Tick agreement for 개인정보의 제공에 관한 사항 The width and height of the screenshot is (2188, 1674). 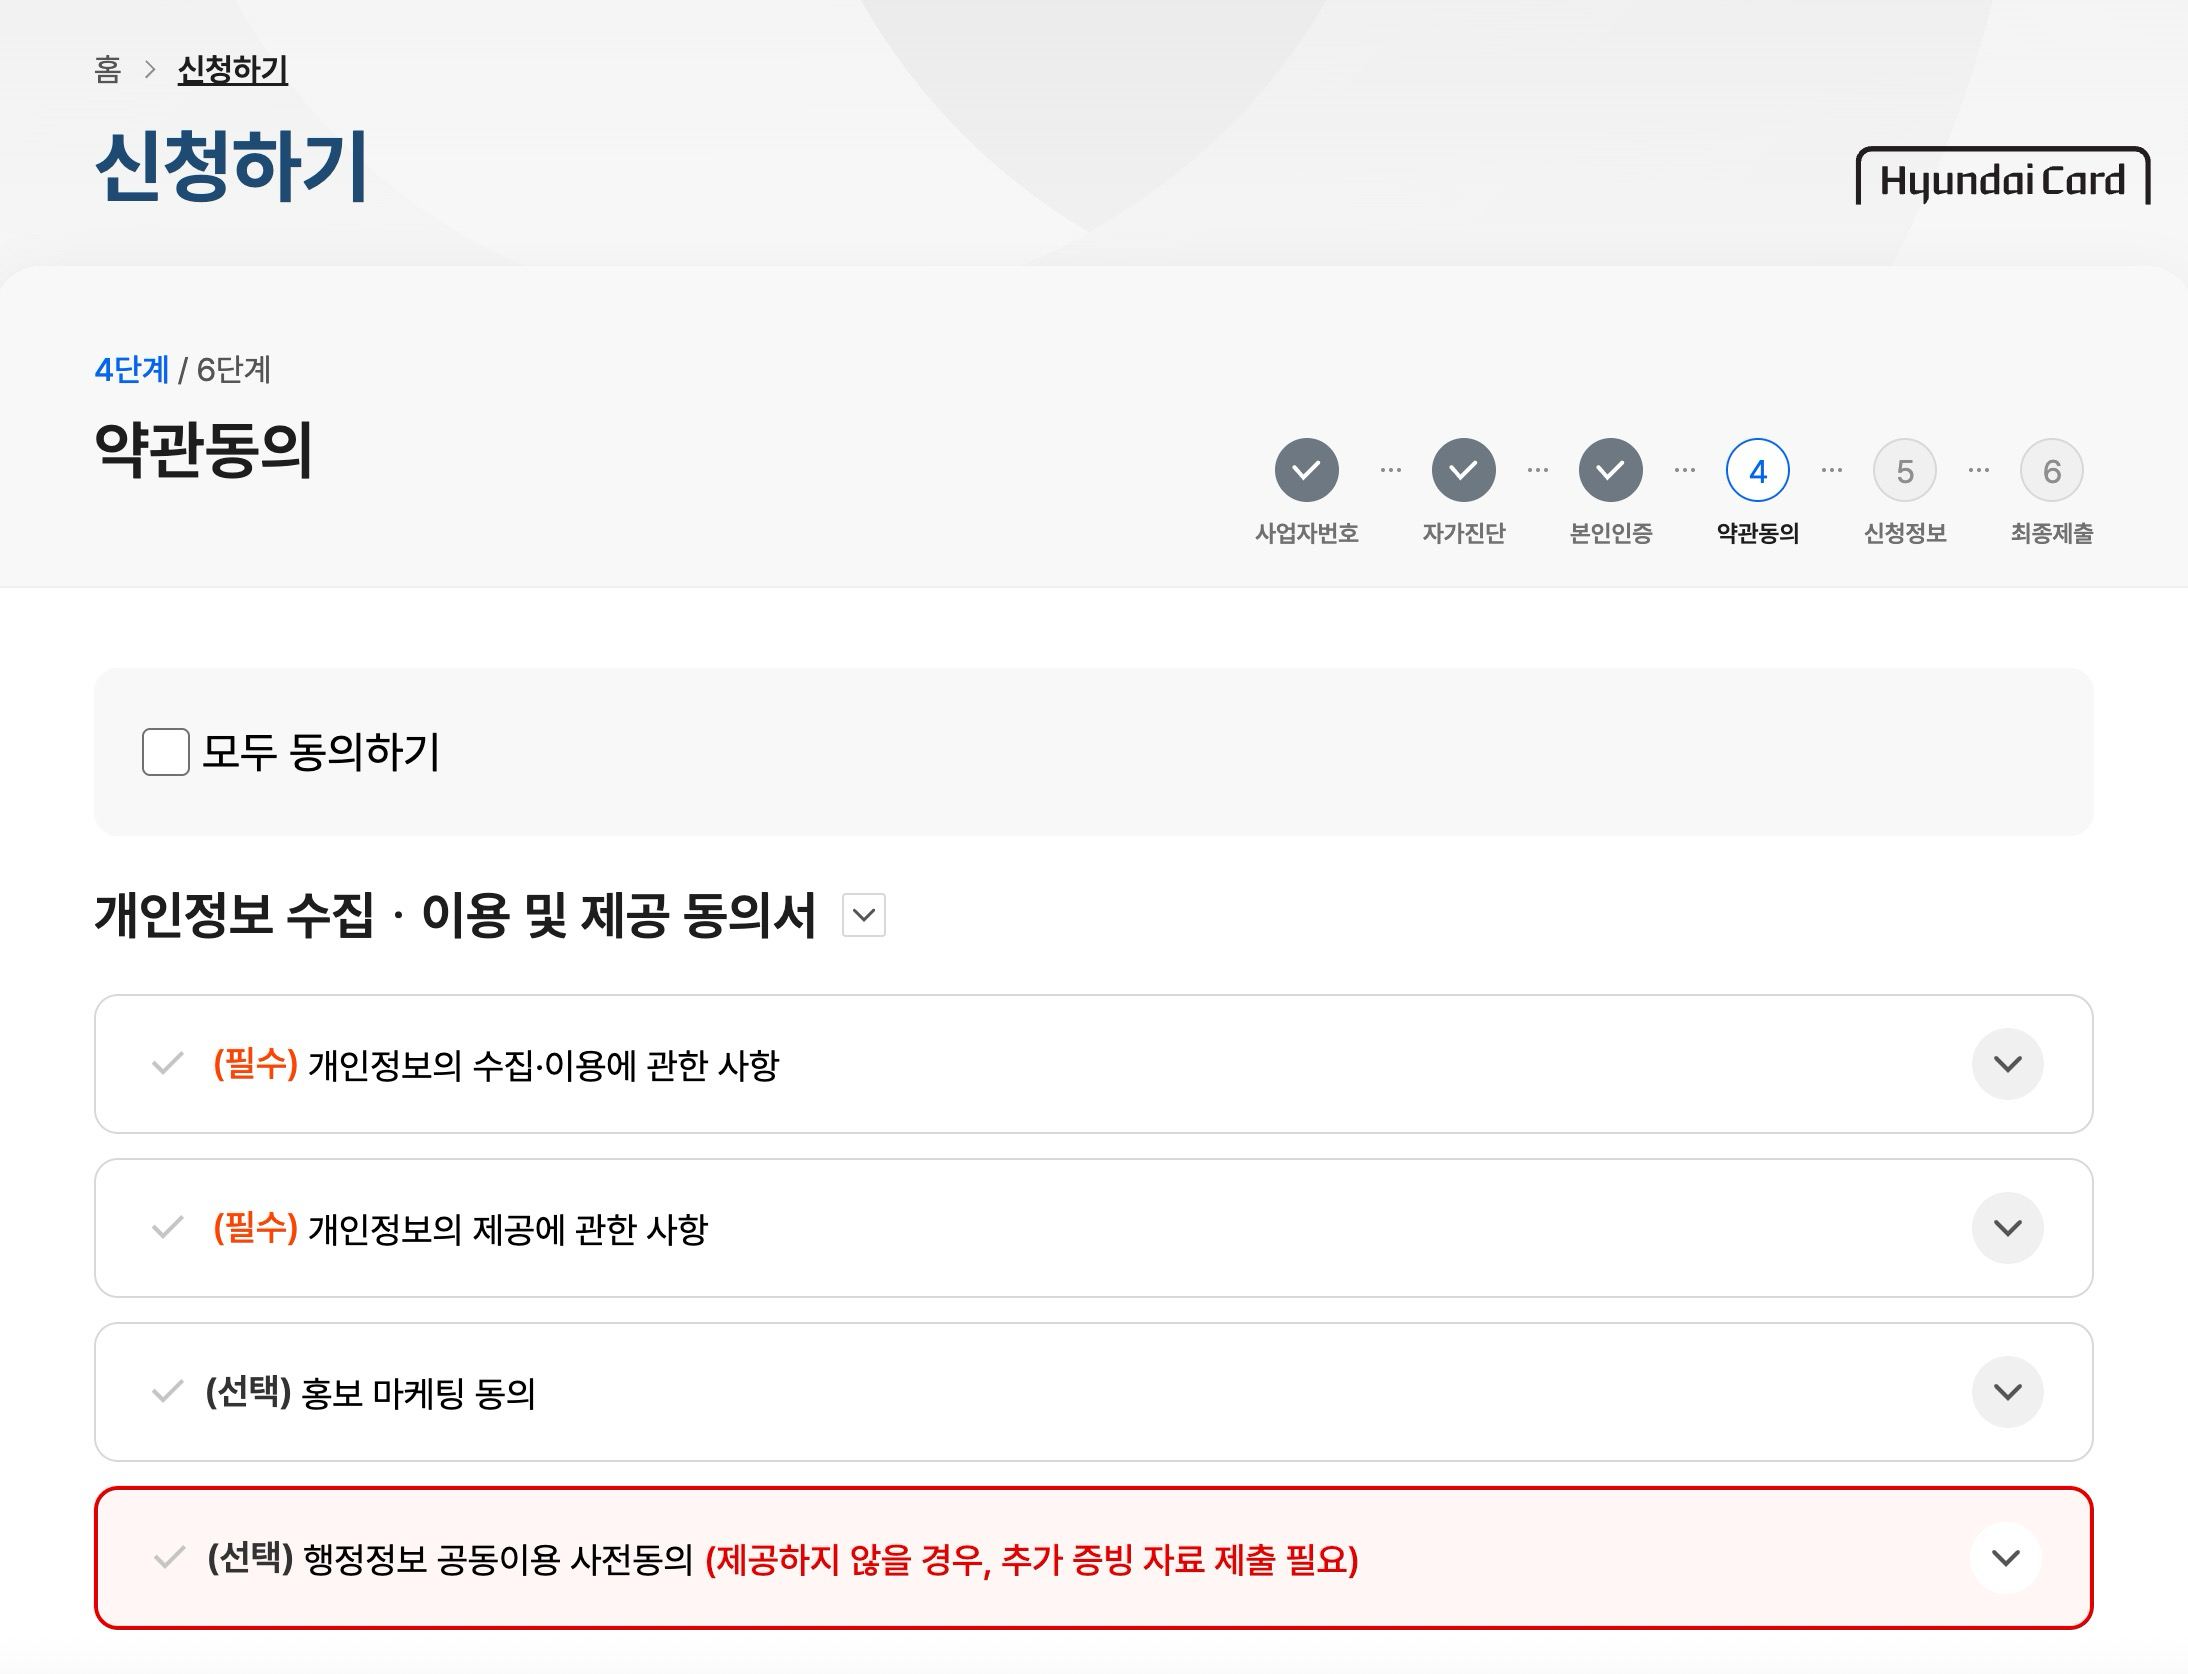coord(167,1227)
